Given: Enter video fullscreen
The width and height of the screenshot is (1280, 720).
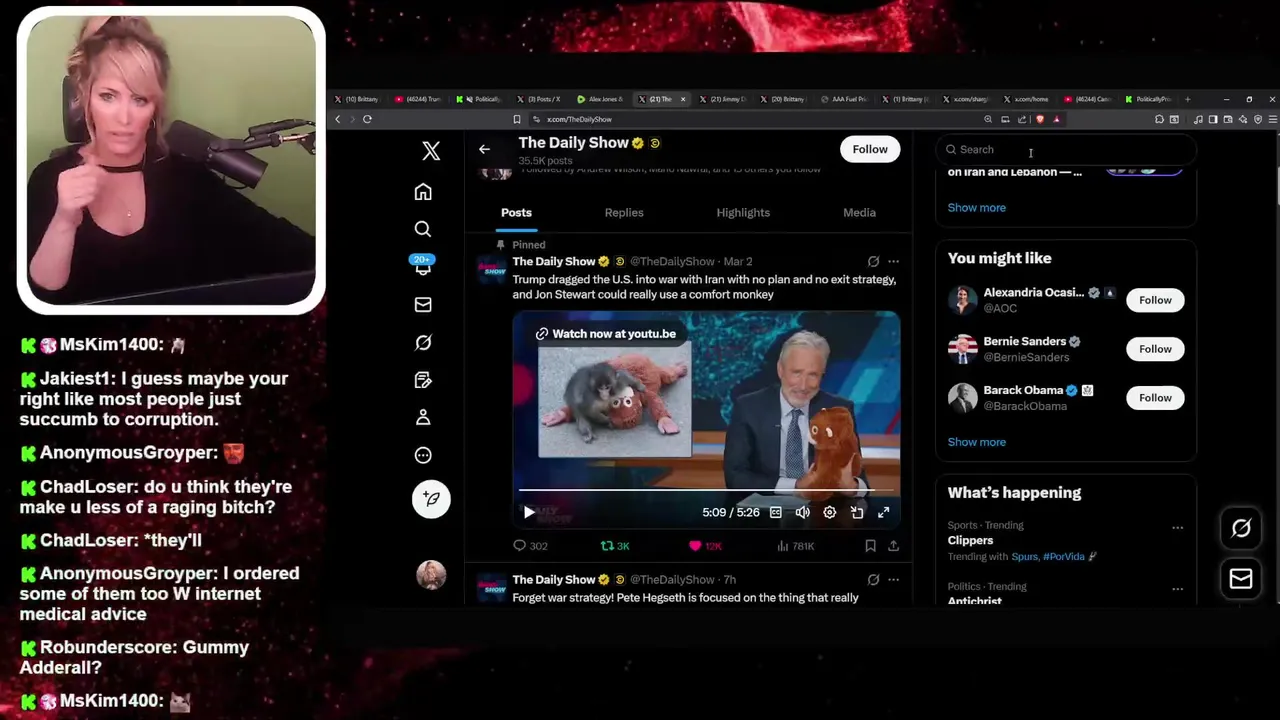Looking at the screenshot, I should click(x=884, y=512).
